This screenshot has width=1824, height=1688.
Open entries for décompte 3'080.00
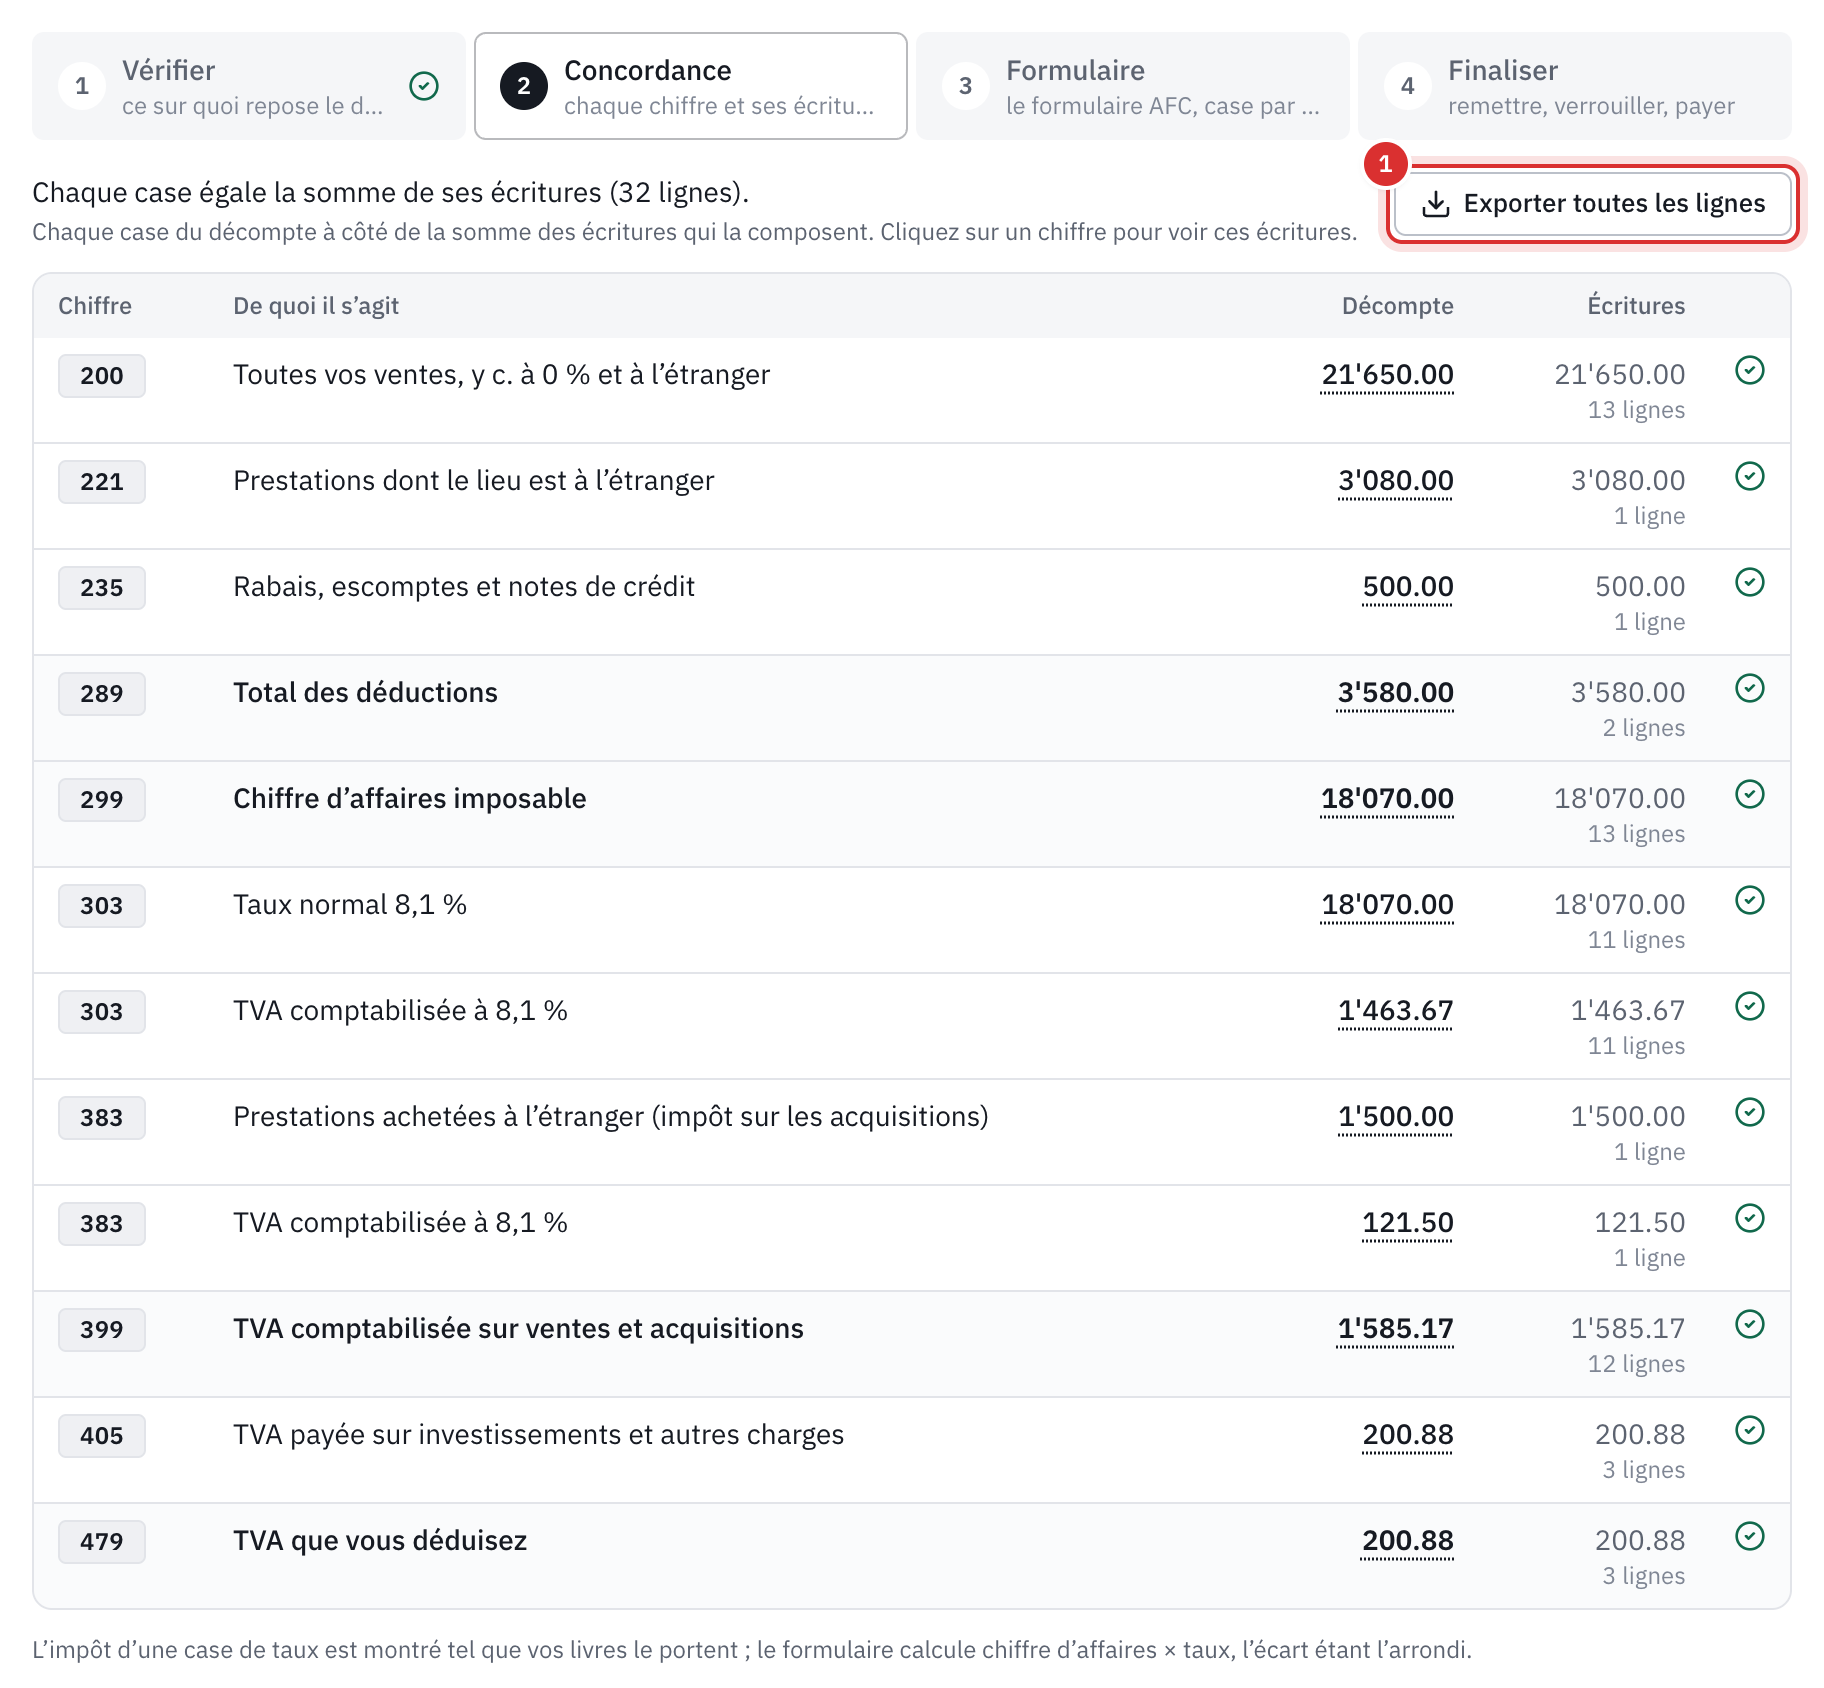point(1396,481)
